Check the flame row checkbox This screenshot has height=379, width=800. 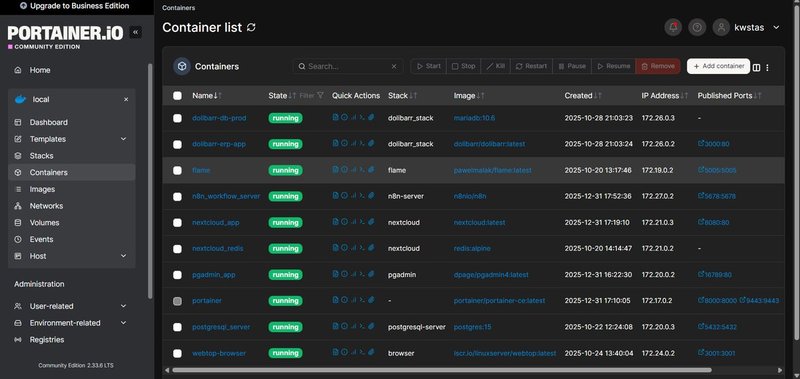(177, 170)
